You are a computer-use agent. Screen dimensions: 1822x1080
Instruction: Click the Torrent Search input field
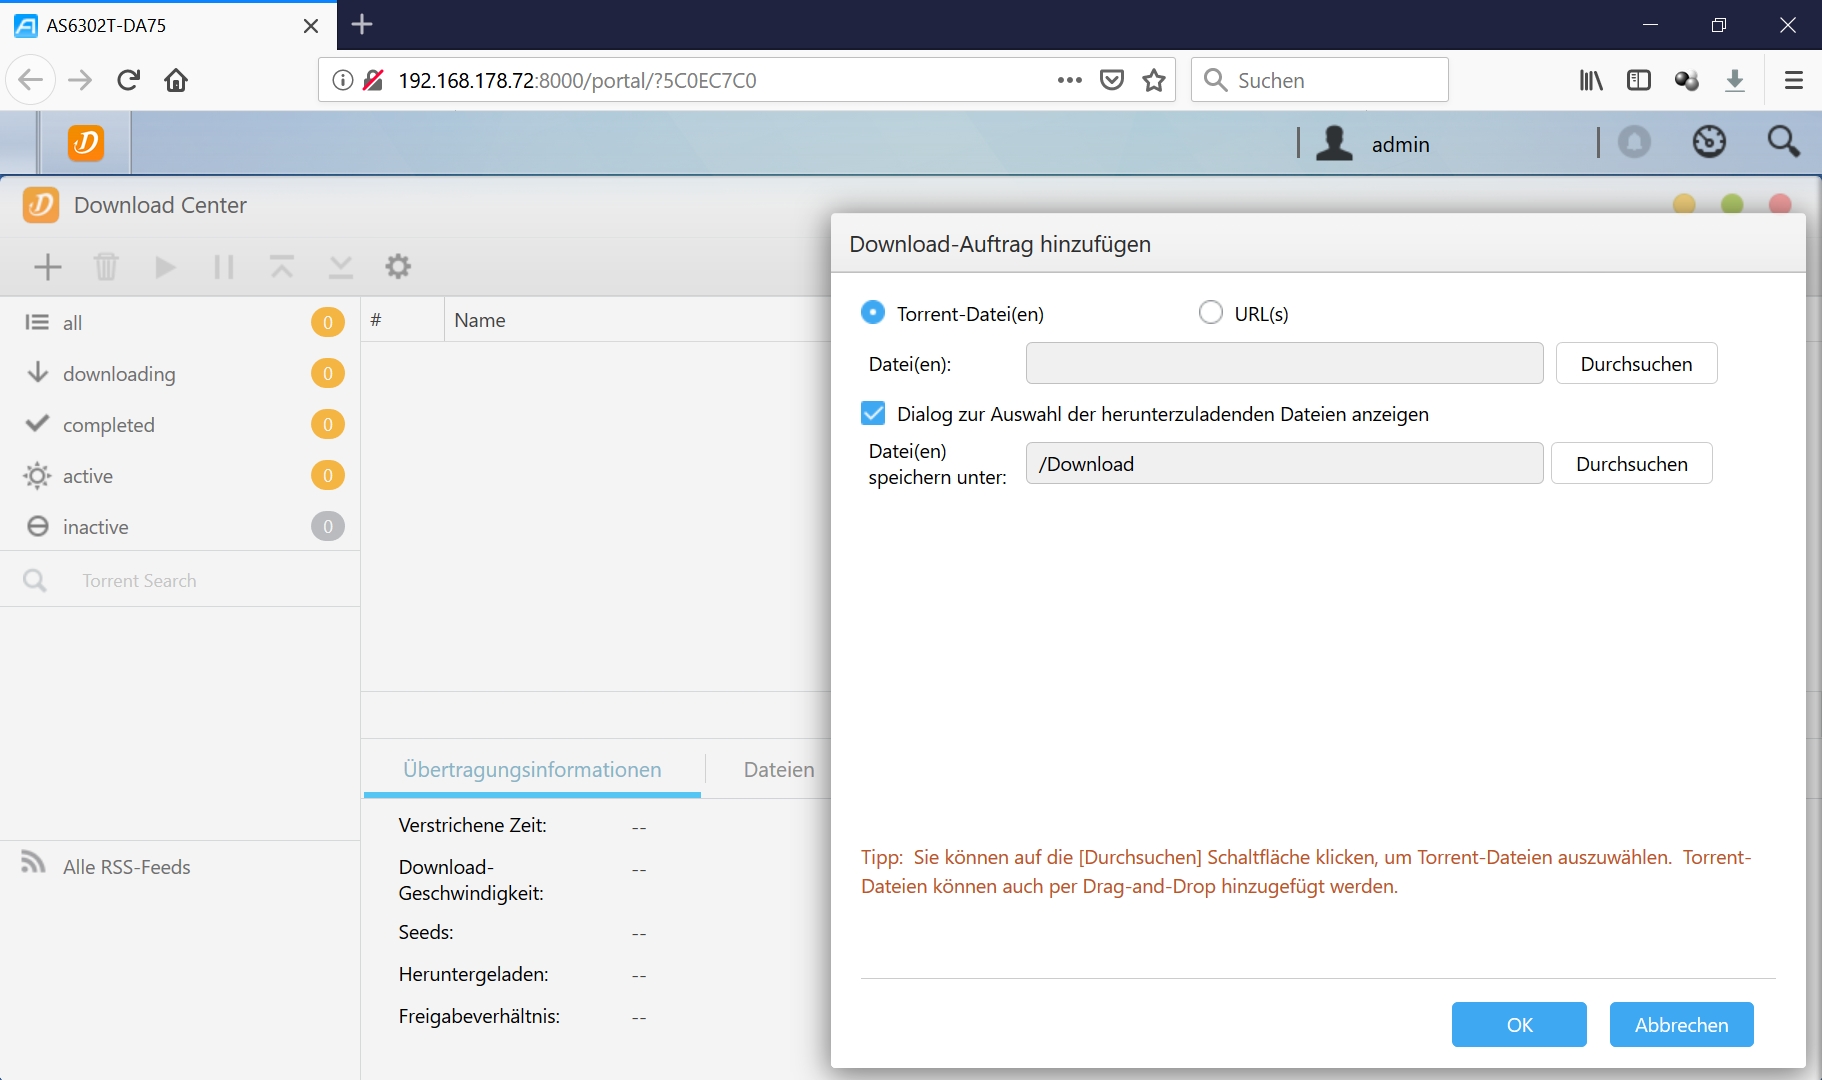point(200,581)
